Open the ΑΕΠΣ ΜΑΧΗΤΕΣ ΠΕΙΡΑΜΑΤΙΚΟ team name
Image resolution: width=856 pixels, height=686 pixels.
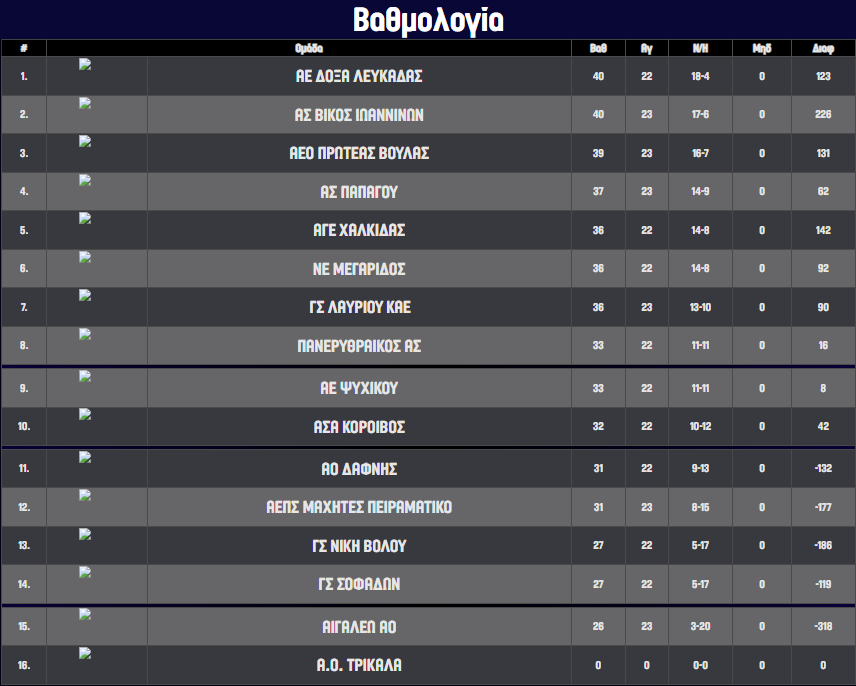pos(359,507)
